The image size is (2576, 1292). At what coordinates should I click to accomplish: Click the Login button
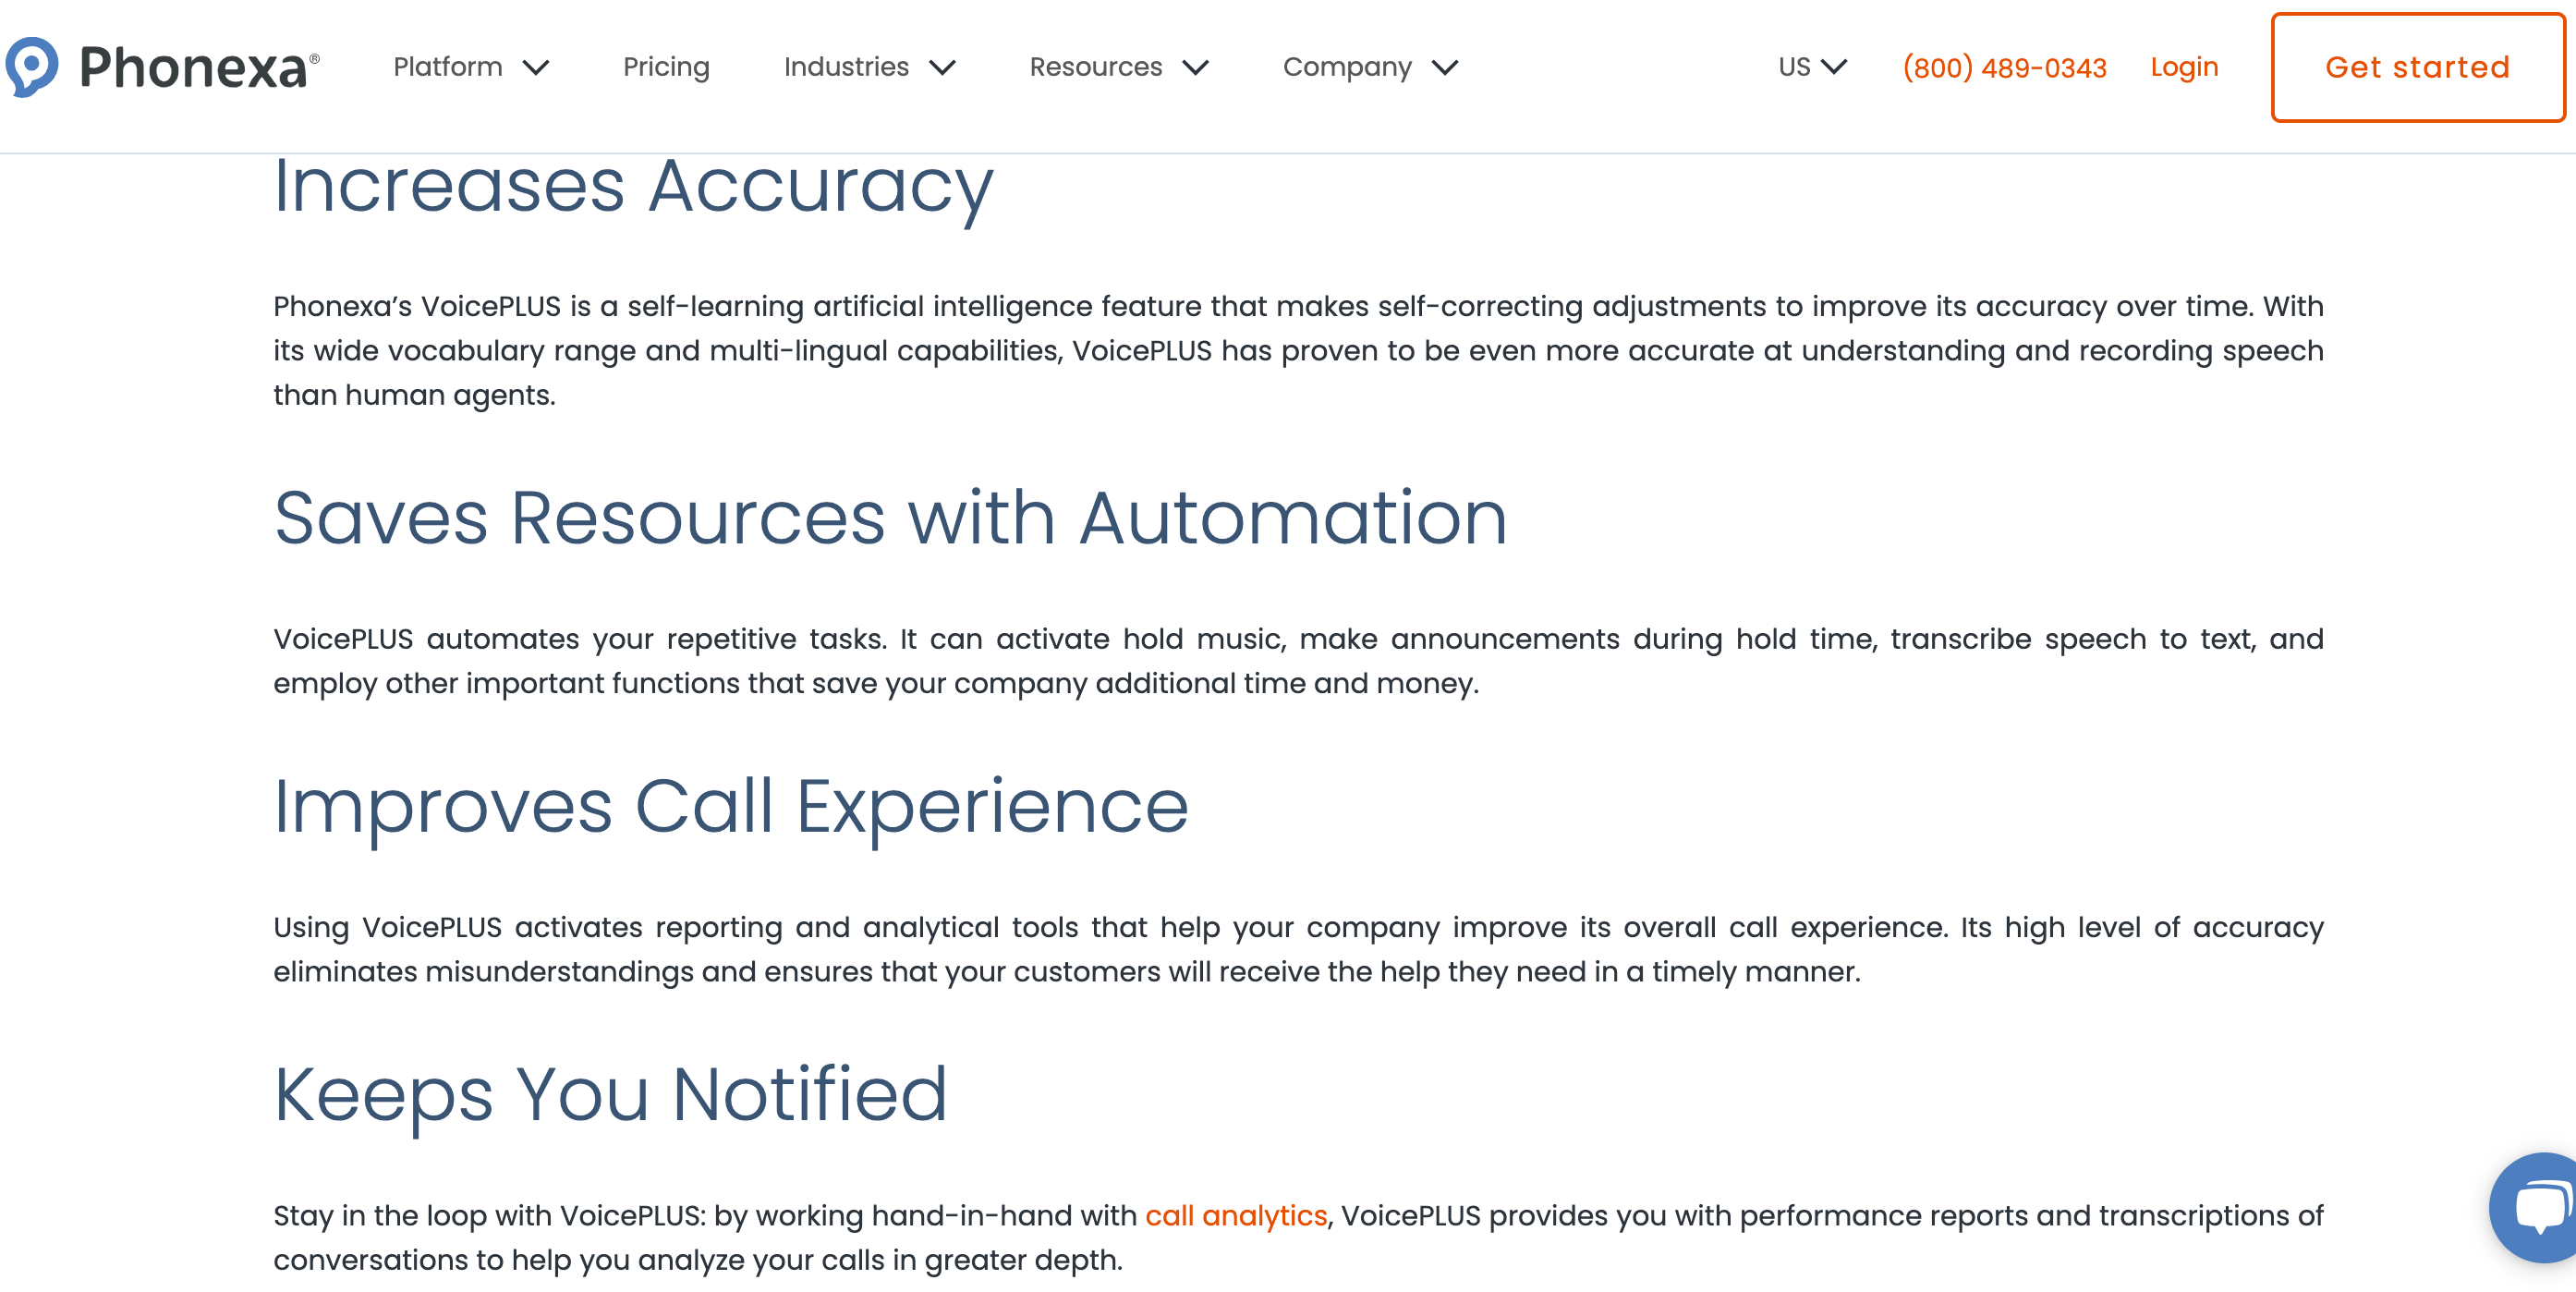(2182, 67)
